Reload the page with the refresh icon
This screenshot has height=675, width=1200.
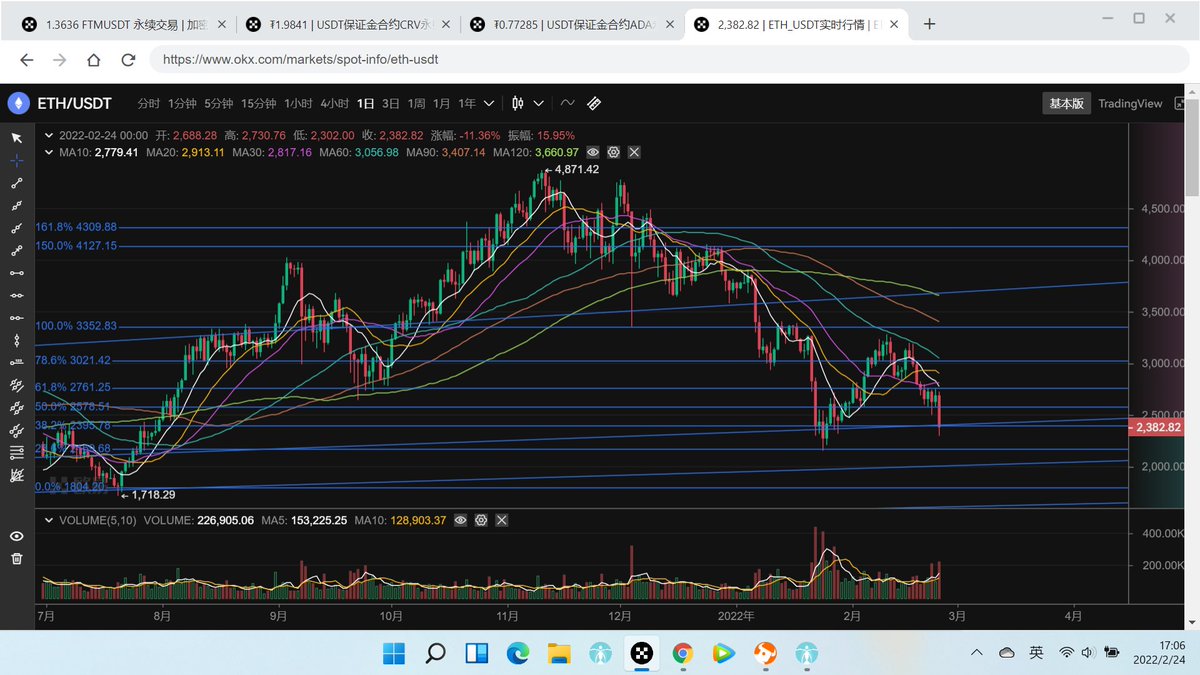click(x=128, y=59)
